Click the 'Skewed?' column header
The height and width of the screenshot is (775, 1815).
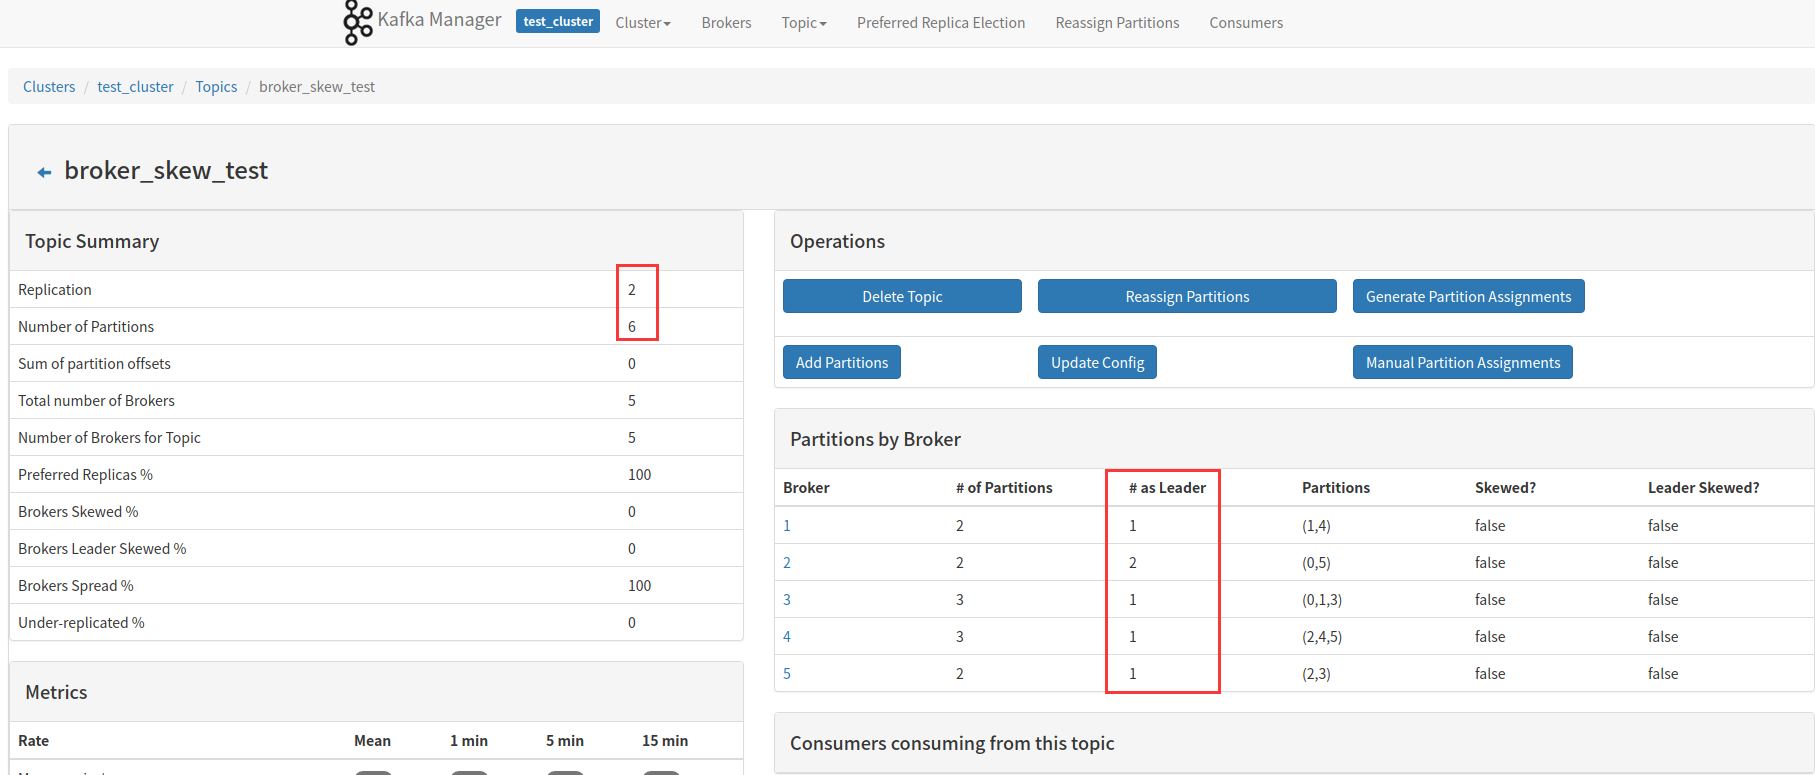pos(1505,488)
